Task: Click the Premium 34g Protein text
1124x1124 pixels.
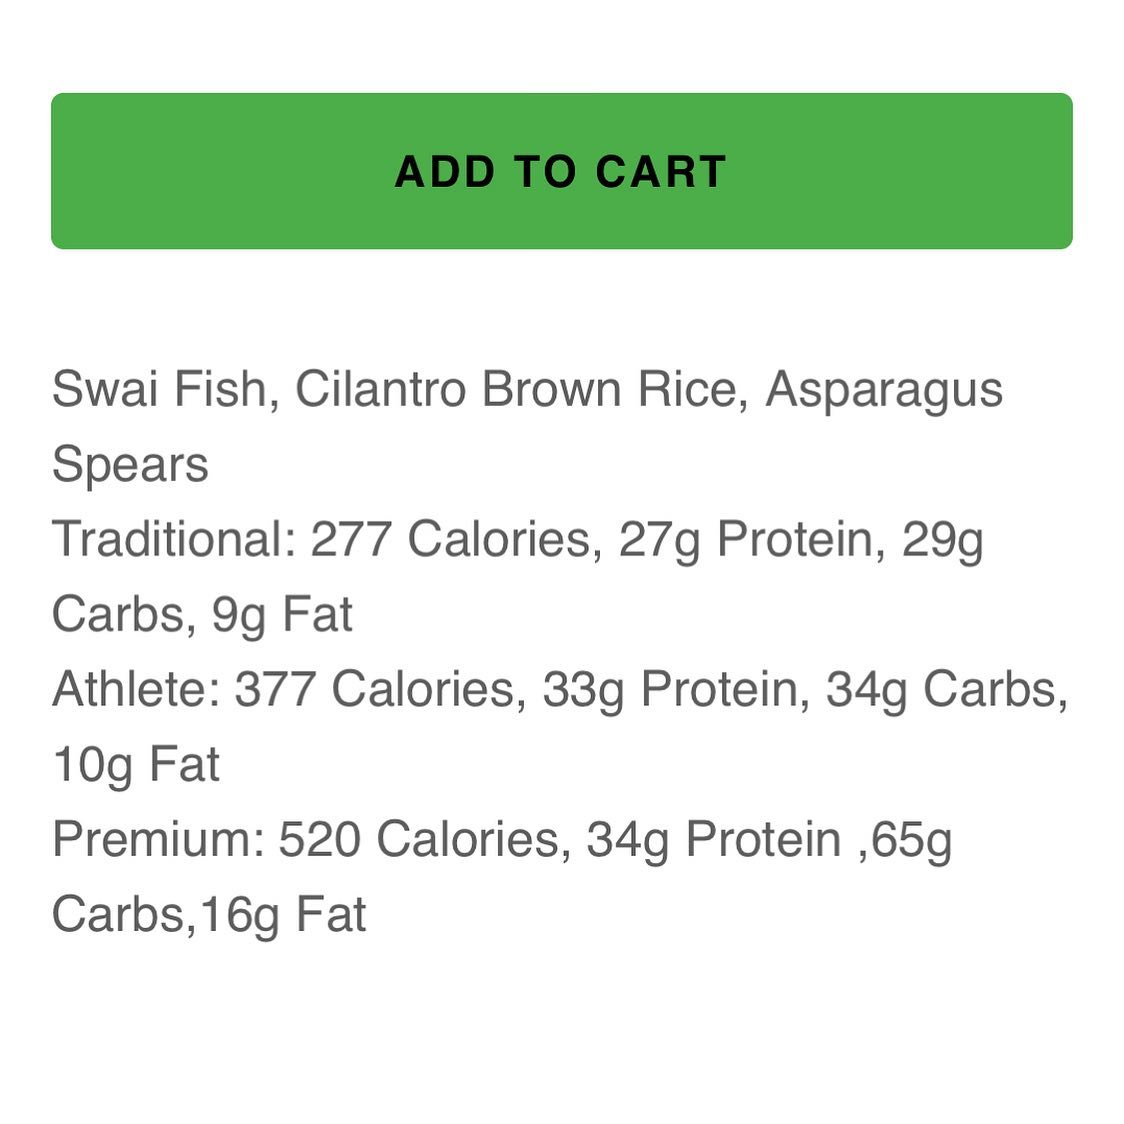Action: pos(713,840)
